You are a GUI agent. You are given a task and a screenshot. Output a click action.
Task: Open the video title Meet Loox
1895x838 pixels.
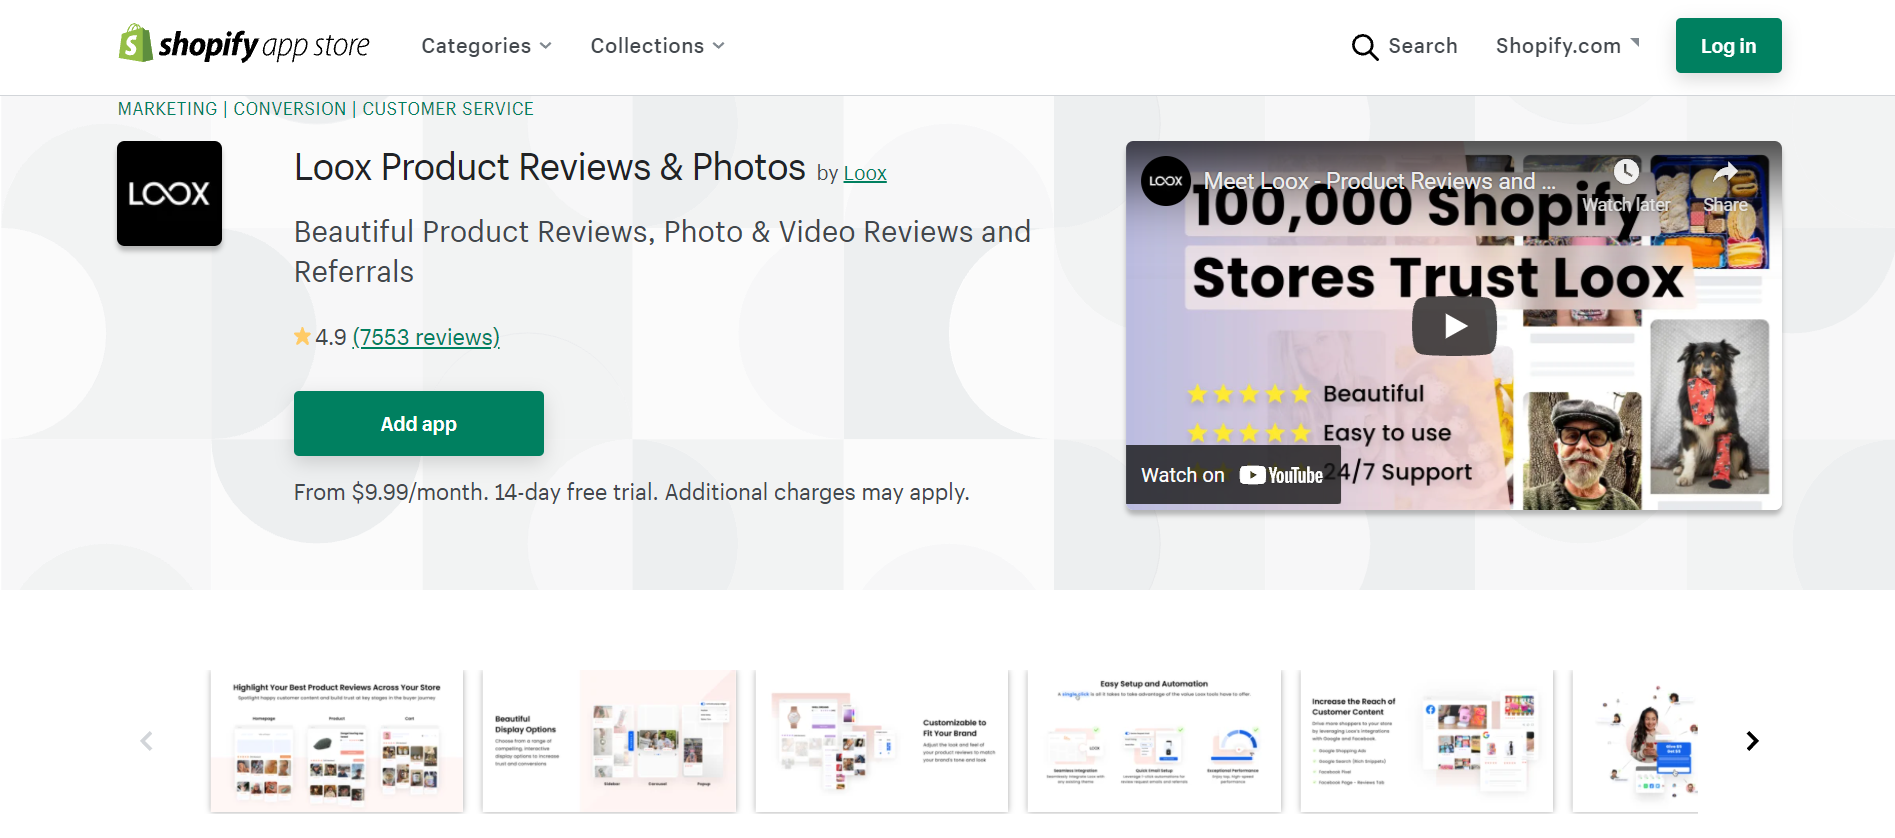tap(1379, 181)
